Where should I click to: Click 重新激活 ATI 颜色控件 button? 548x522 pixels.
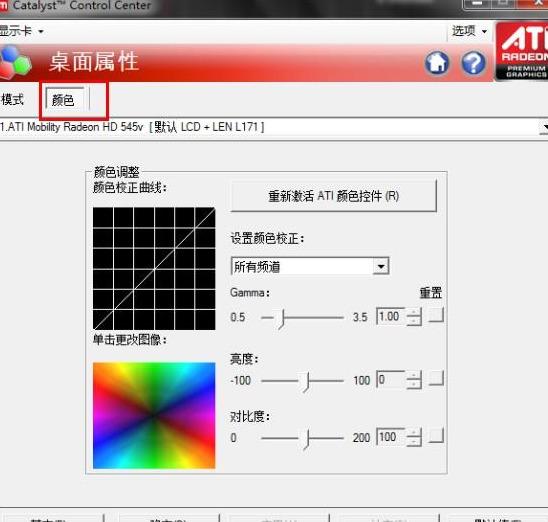coord(334,196)
